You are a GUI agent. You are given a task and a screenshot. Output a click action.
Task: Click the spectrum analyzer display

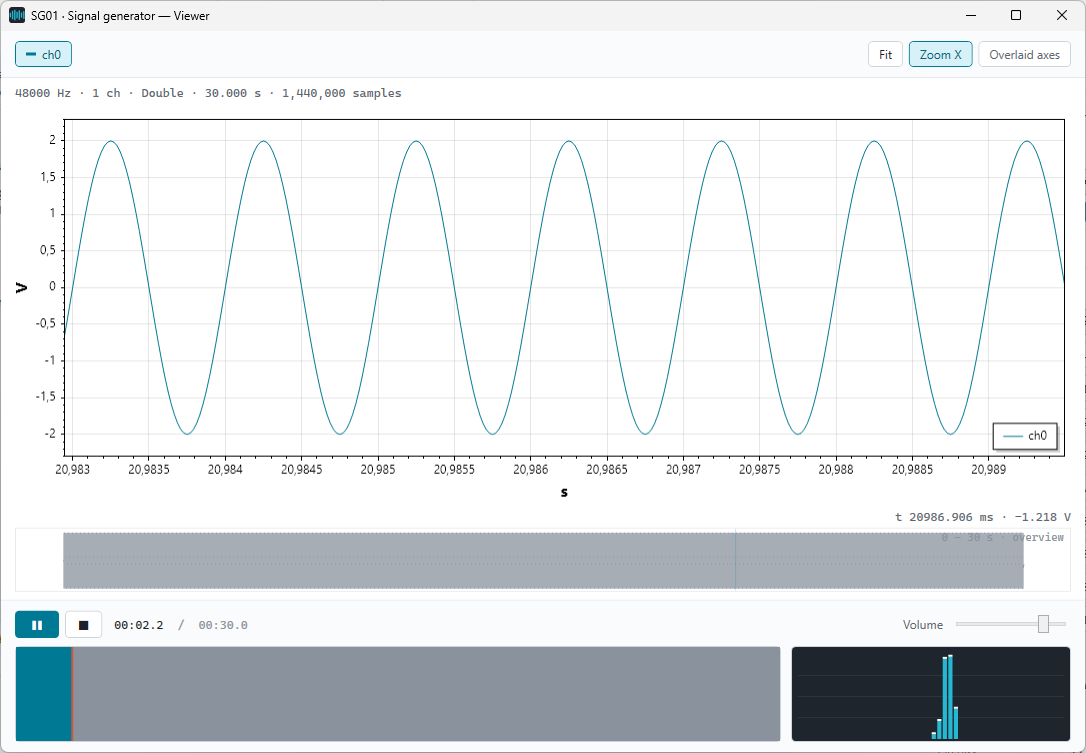pos(931,694)
